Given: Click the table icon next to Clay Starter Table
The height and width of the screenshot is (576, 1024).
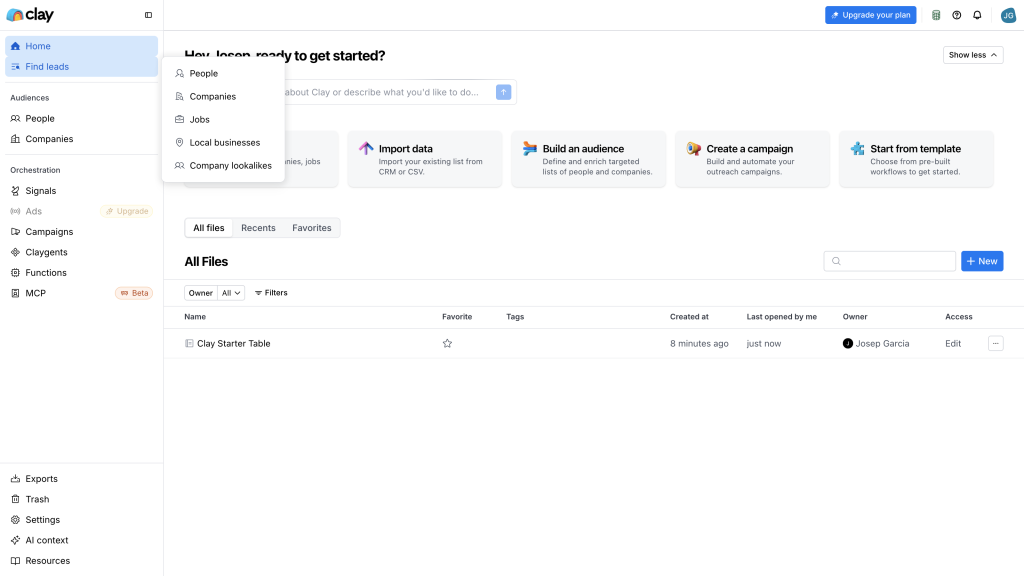Looking at the screenshot, I should [189, 344].
